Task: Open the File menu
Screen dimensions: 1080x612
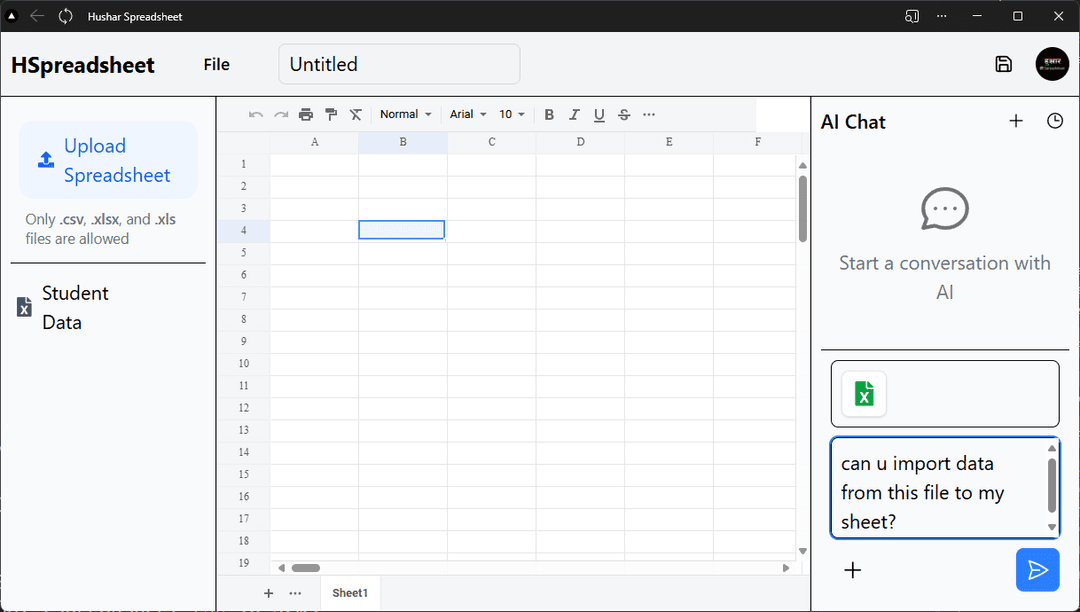Action: [x=216, y=64]
